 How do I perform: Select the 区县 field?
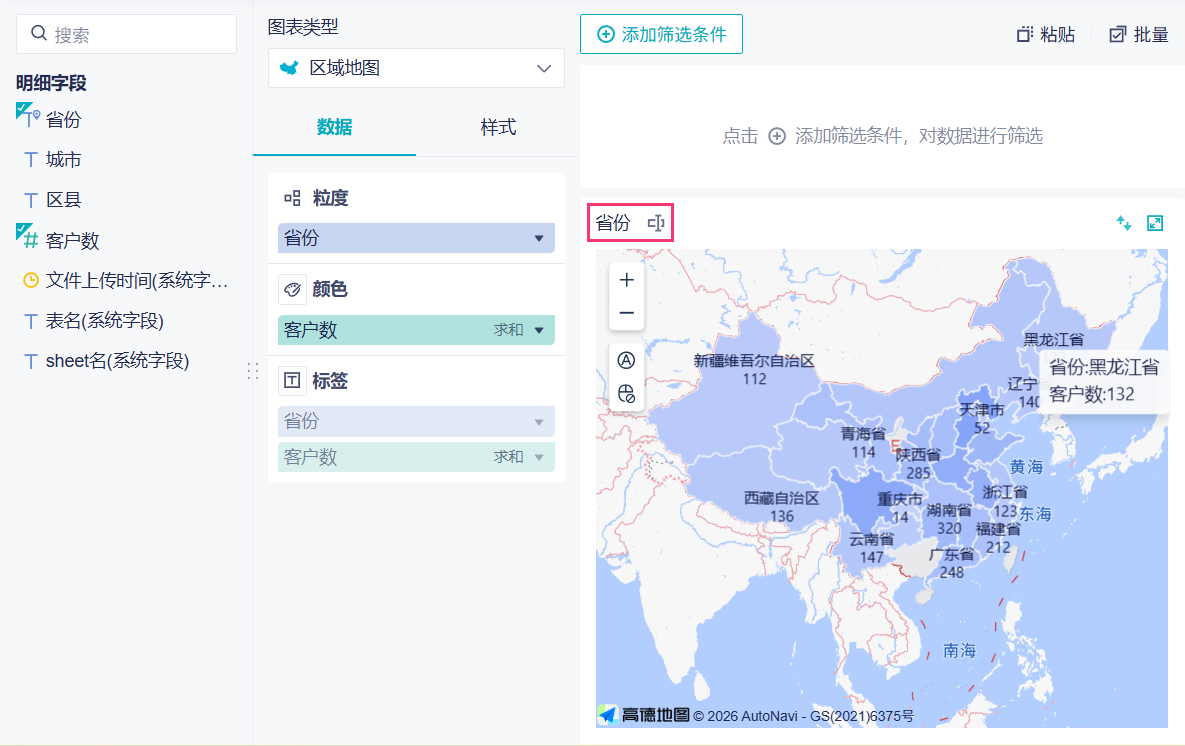(x=63, y=200)
